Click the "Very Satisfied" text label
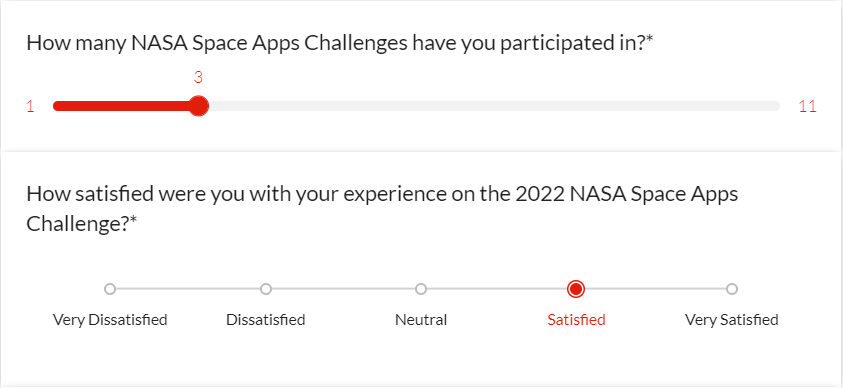Screen dimensions: 843x388 point(732,320)
